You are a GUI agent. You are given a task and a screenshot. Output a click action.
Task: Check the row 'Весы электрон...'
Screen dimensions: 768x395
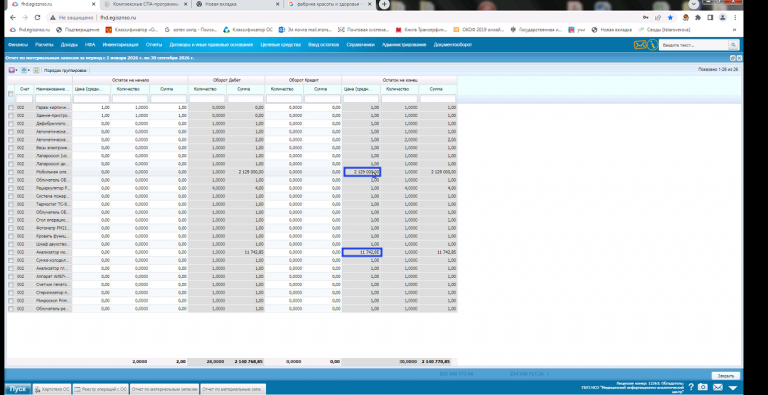point(11,148)
